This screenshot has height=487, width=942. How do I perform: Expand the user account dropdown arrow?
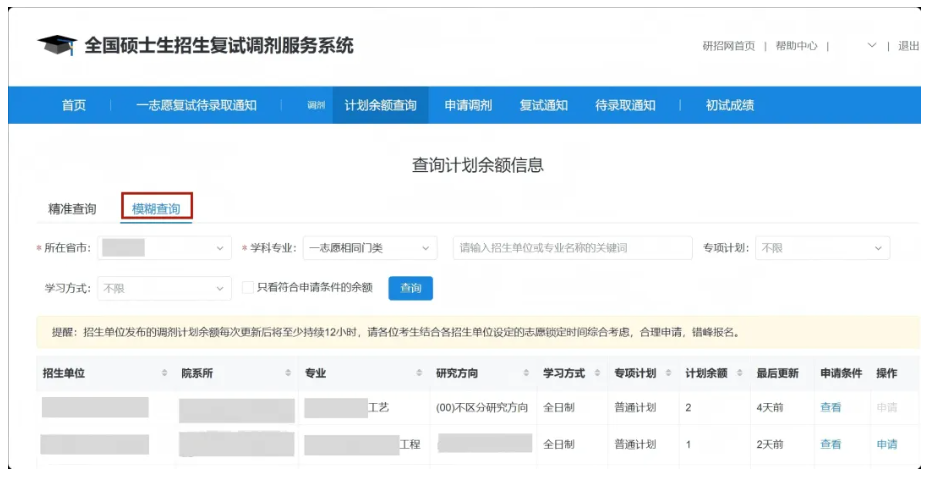tap(872, 46)
